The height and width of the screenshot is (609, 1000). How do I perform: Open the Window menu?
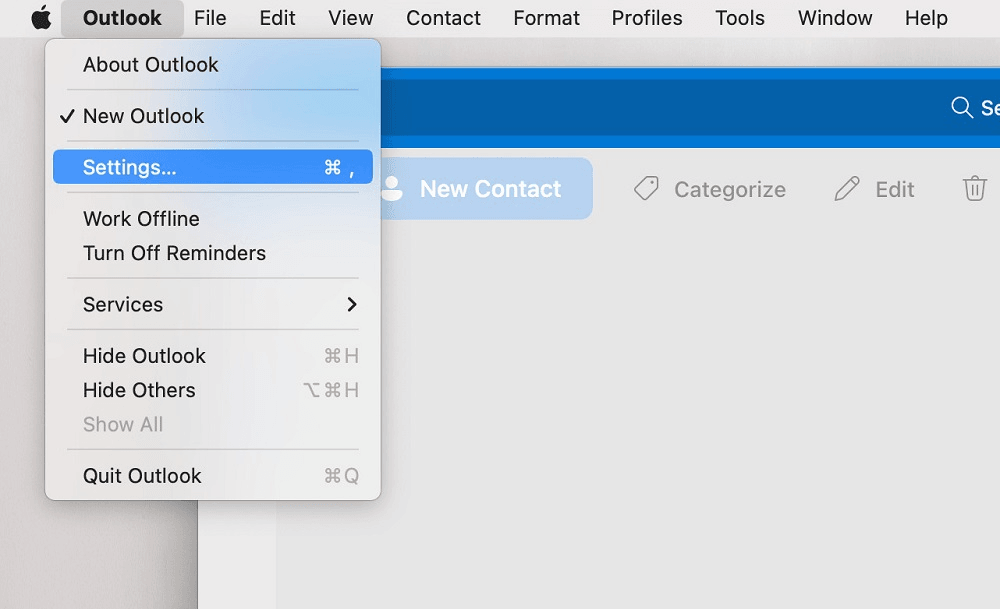coord(835,17)
